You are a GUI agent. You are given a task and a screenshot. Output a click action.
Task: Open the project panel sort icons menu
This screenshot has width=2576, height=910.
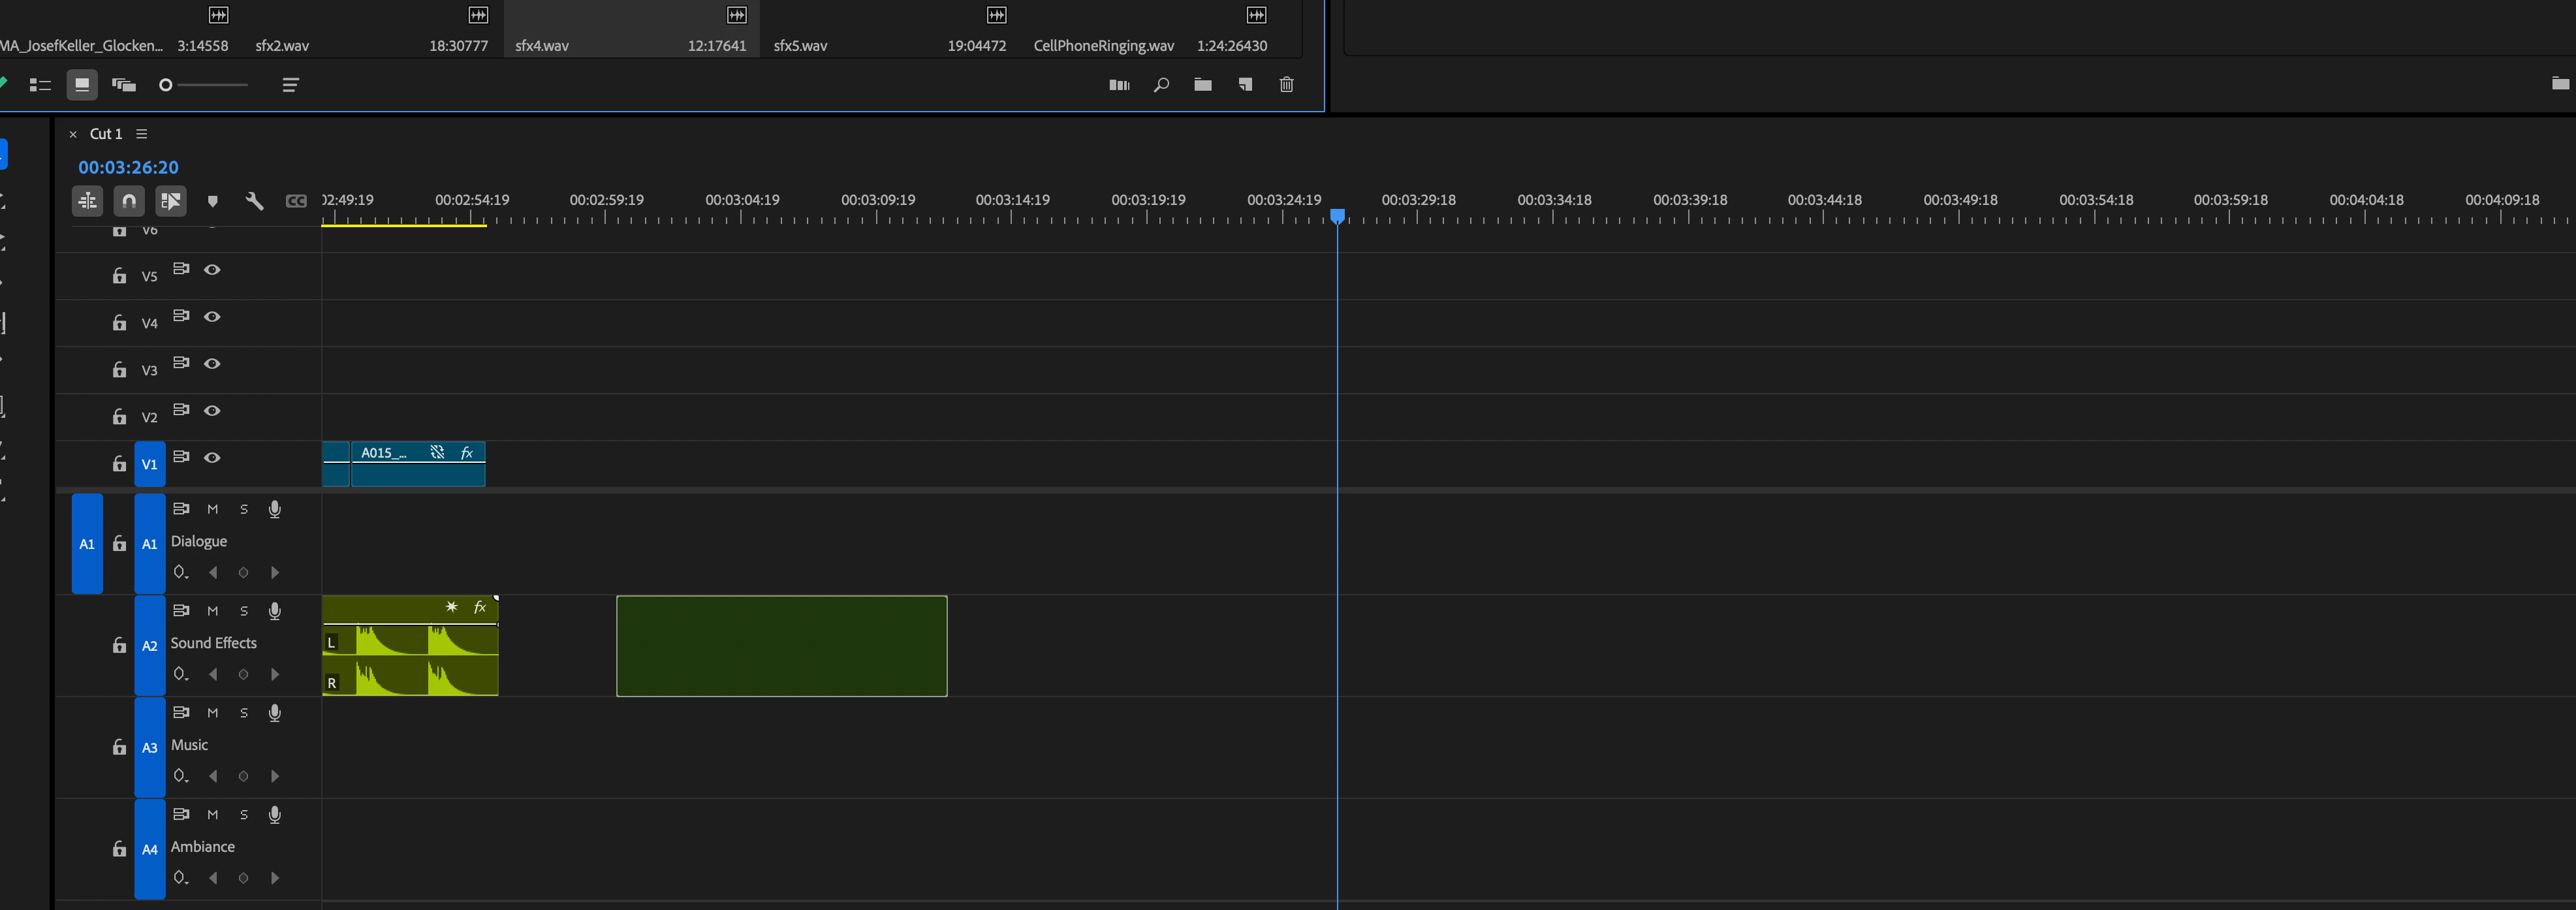(x=290, y=85)
